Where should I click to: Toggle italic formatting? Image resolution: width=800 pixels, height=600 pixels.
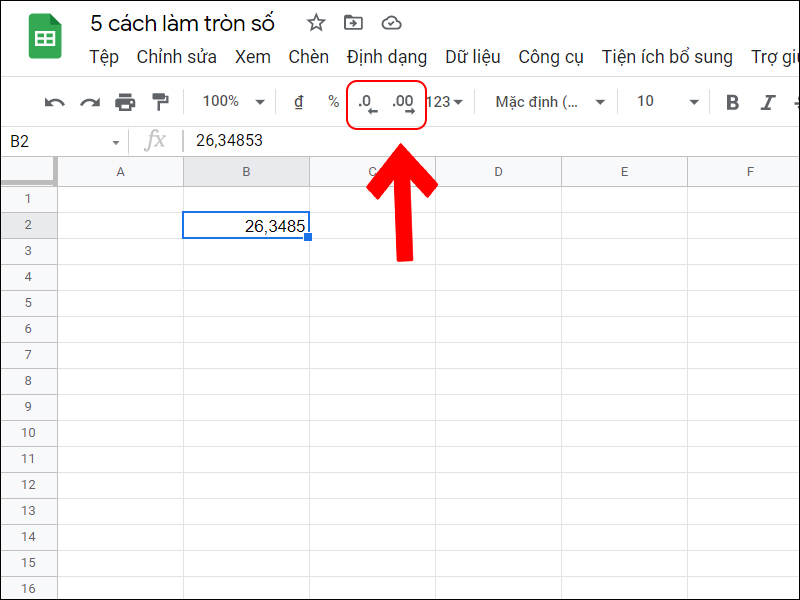click(x=766, y=101)
